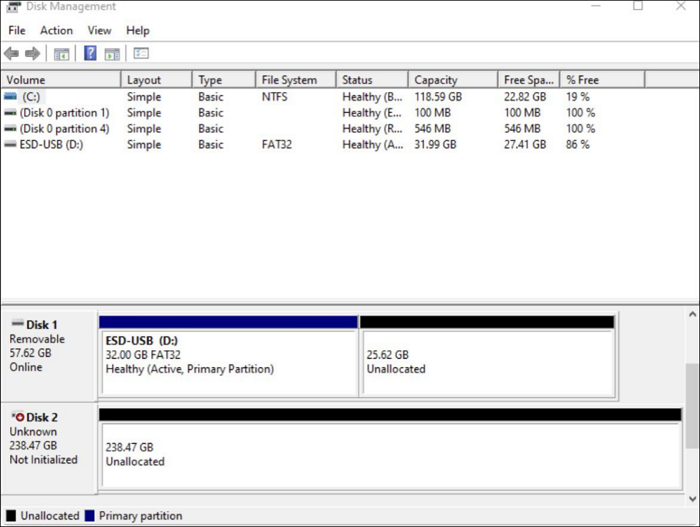Select the ESD-USB (D:) partition block
Screen dimensions: 700x527
tap(228, 361)
